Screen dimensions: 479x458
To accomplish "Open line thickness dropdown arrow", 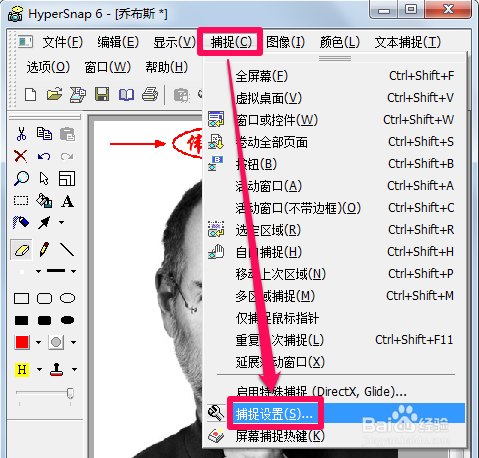I will click(73, 271).
